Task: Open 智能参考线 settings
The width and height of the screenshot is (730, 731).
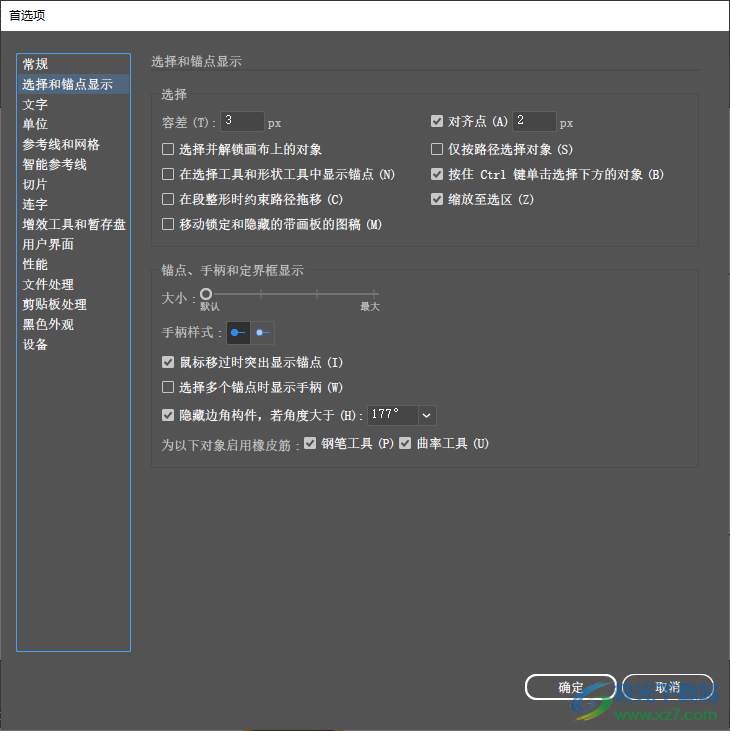Action: pyautogui.click(x=73, y=164)
